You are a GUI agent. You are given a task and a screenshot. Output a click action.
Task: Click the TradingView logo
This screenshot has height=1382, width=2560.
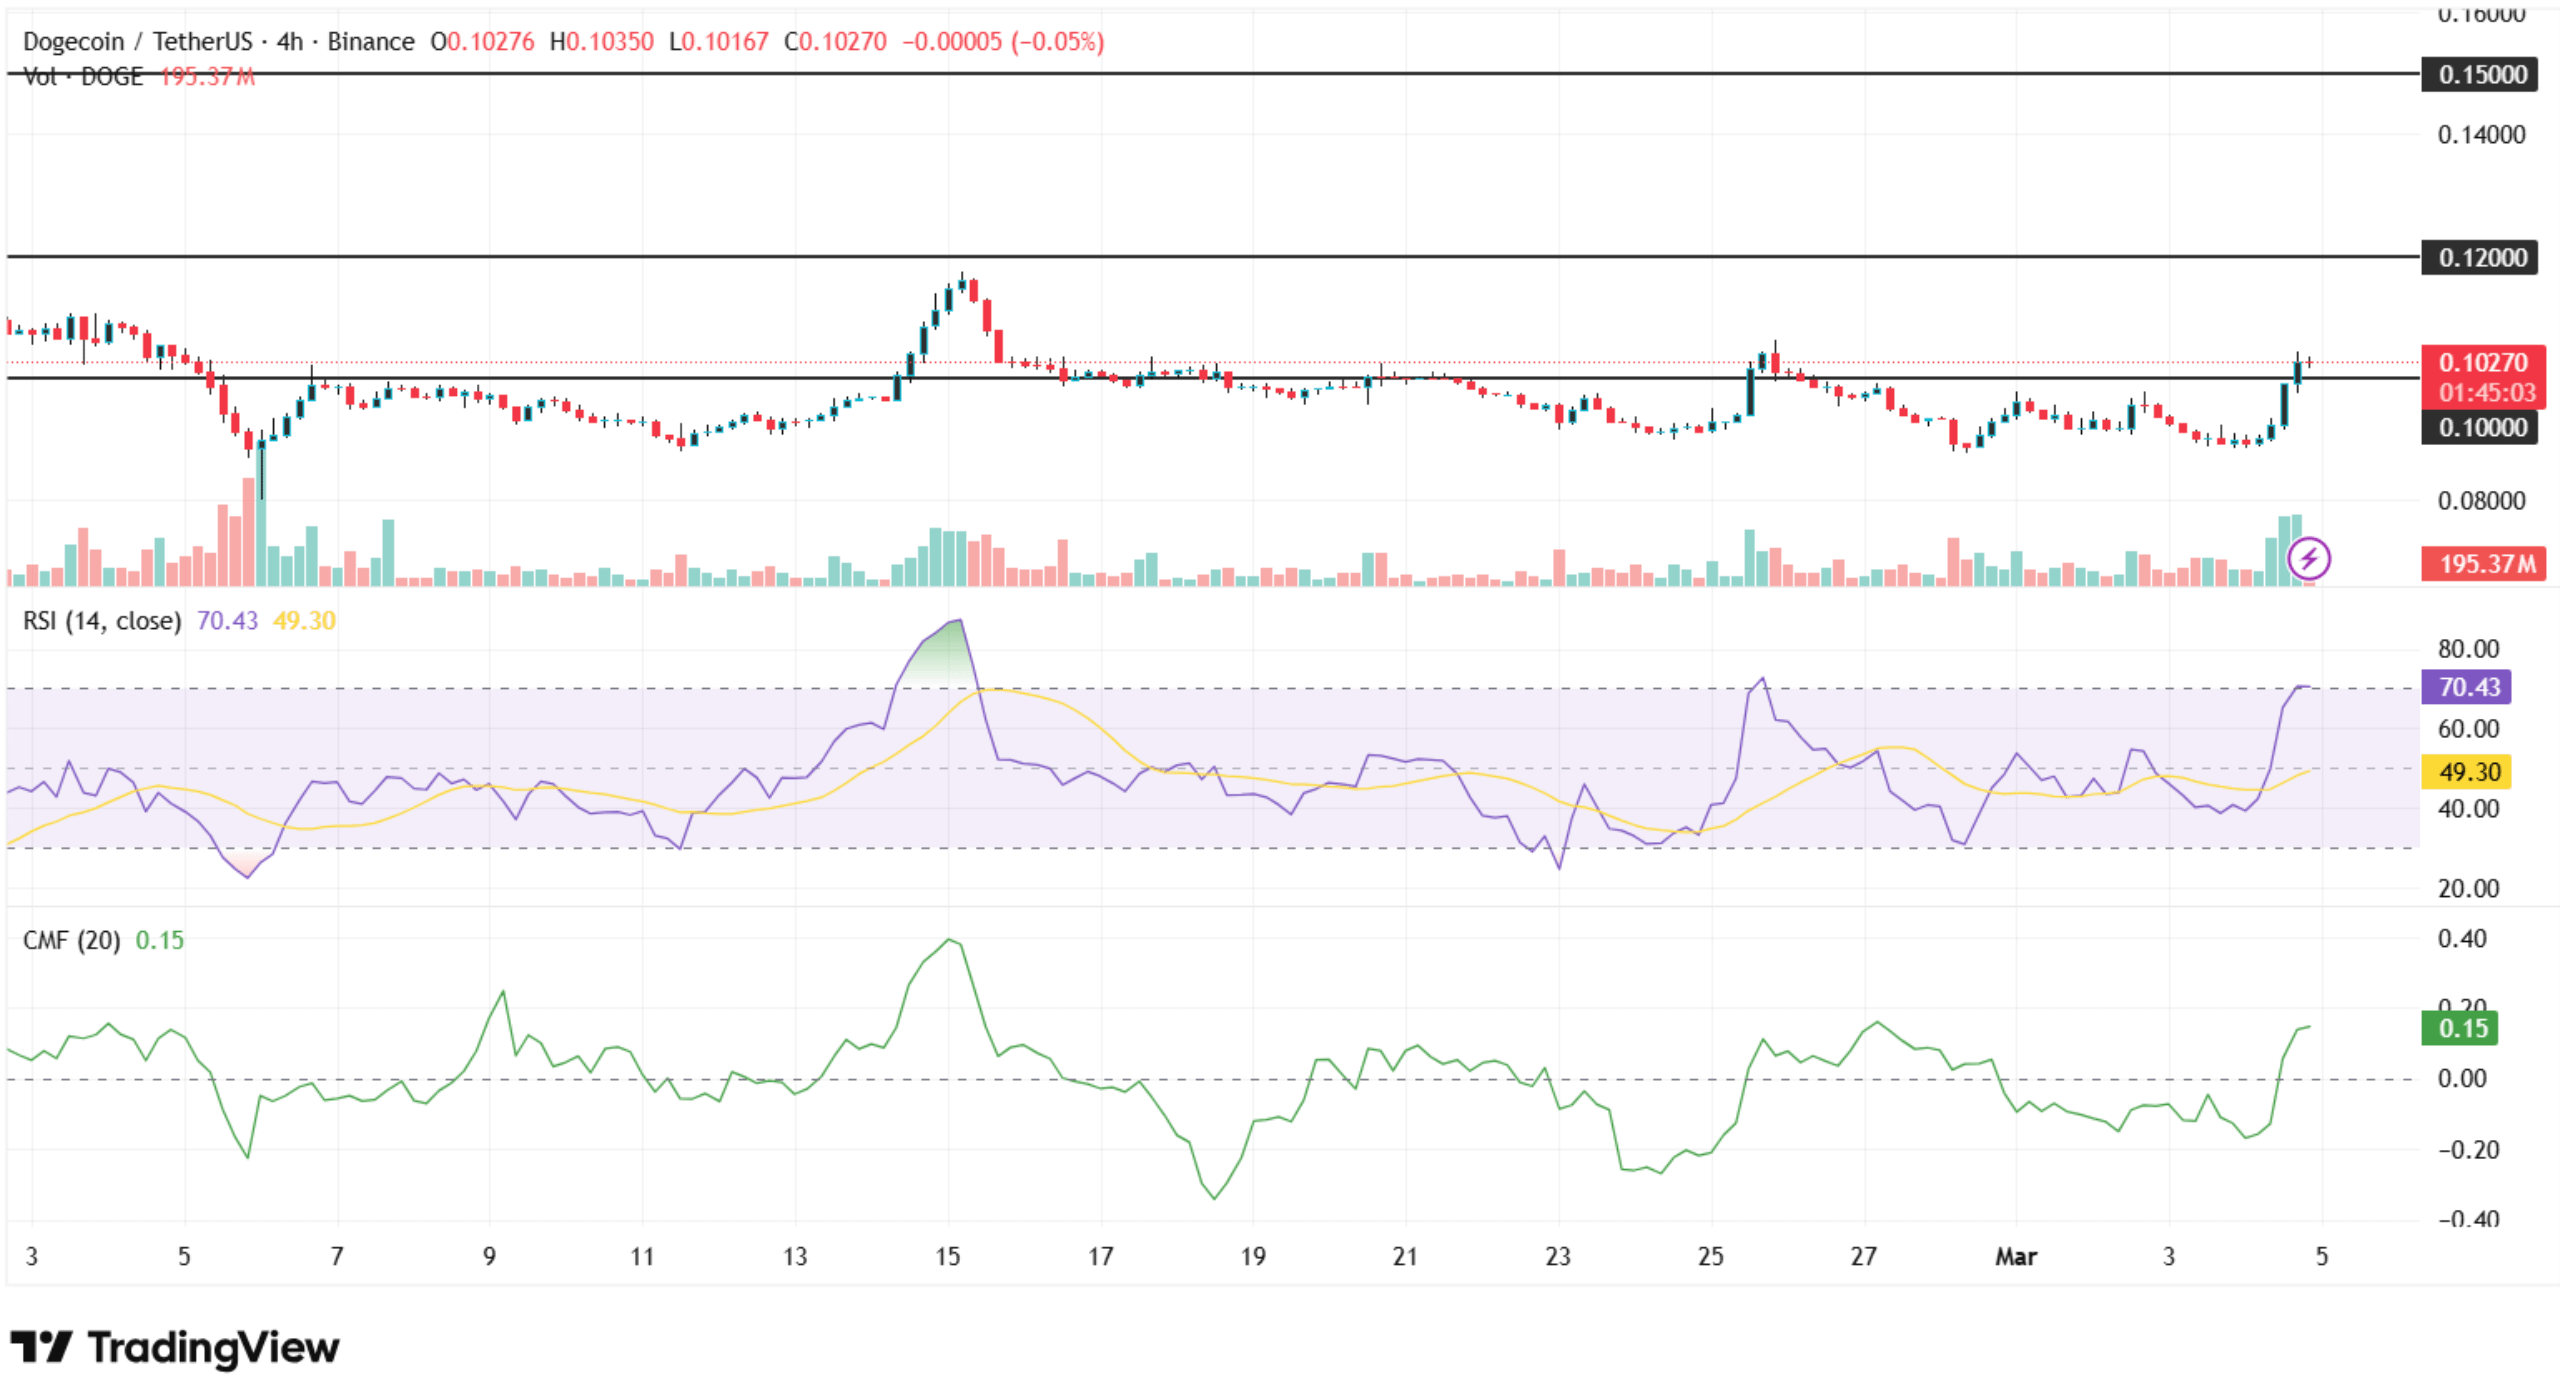175,1347
